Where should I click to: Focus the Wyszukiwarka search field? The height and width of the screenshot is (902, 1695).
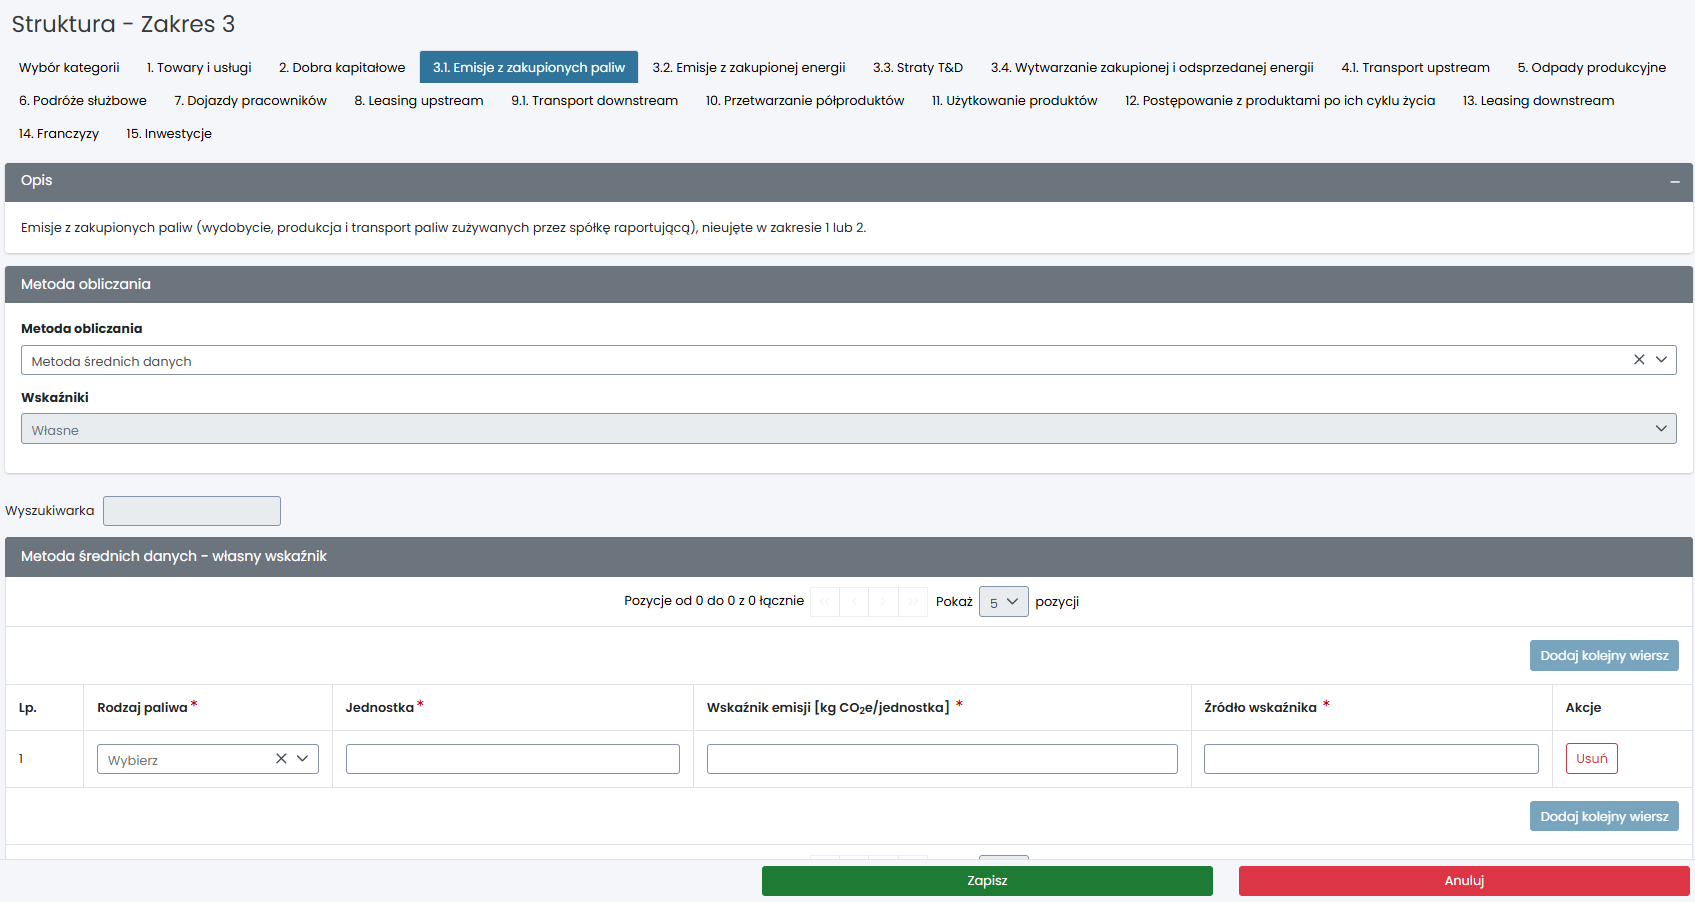click(192, 511)
